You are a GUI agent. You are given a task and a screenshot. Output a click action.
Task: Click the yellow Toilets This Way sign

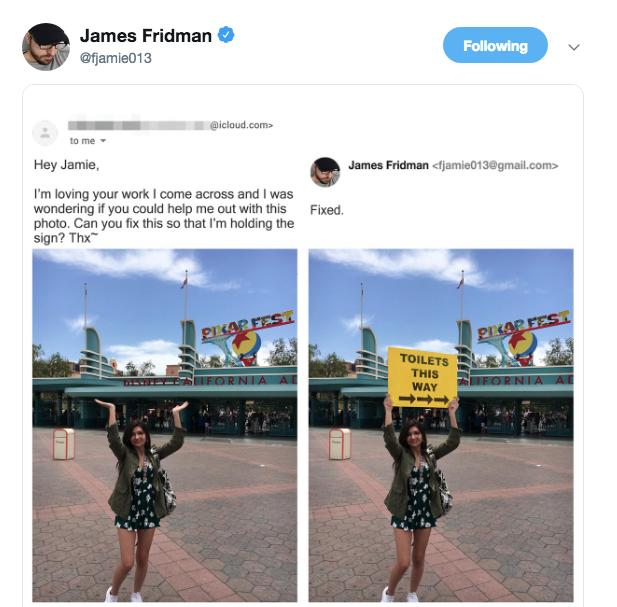click(423, 377)
